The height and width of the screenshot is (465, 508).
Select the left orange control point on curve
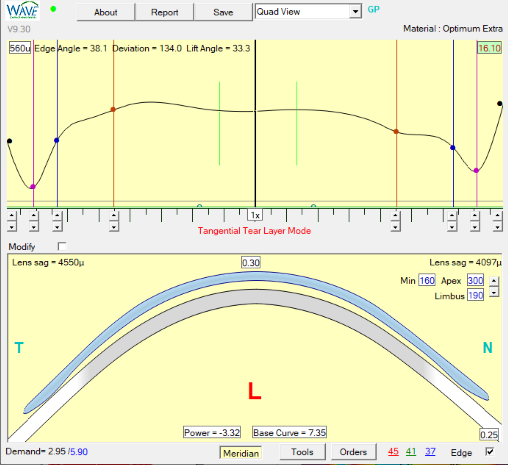pyautogui.click(x=113, y=109)
